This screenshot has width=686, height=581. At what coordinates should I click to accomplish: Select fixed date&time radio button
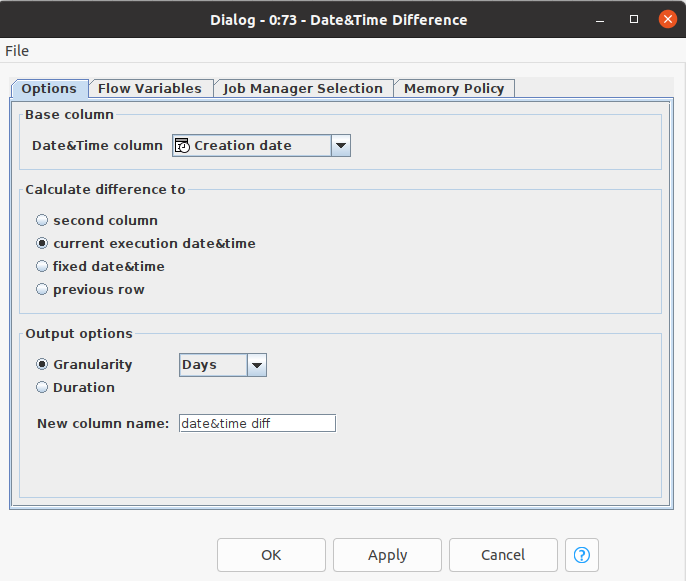[x=42, y=267]
